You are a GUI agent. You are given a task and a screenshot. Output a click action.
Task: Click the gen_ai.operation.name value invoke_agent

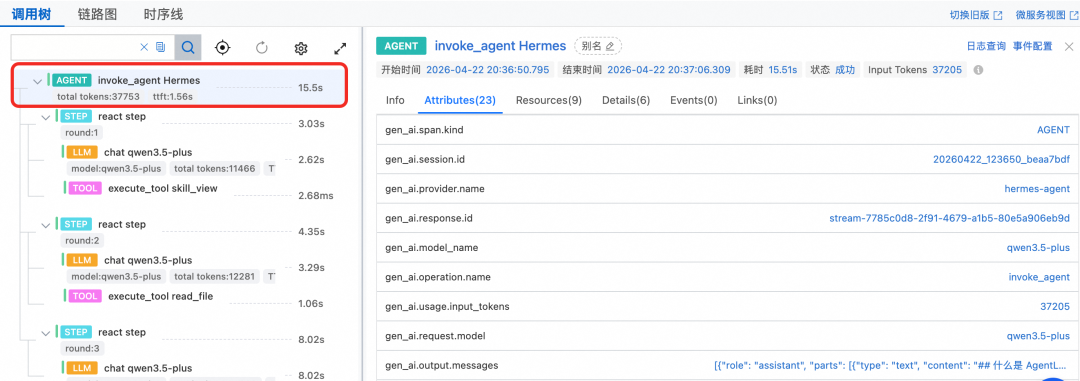tap(1039, 277)
